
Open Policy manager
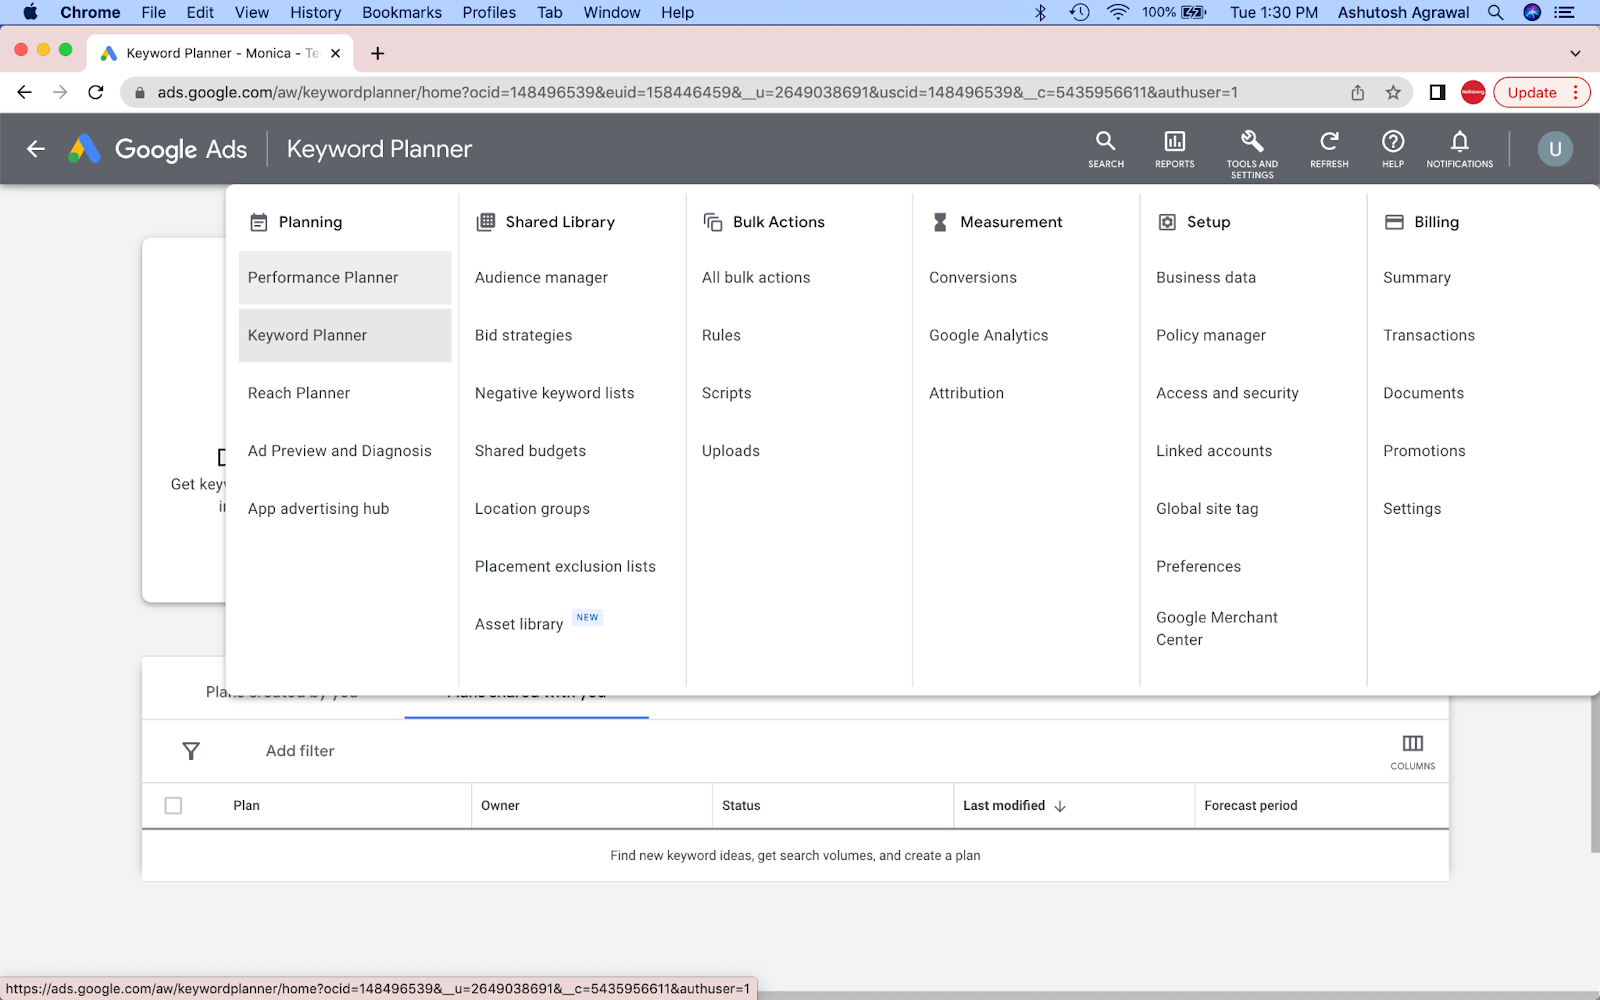(x=1211, y=336)
